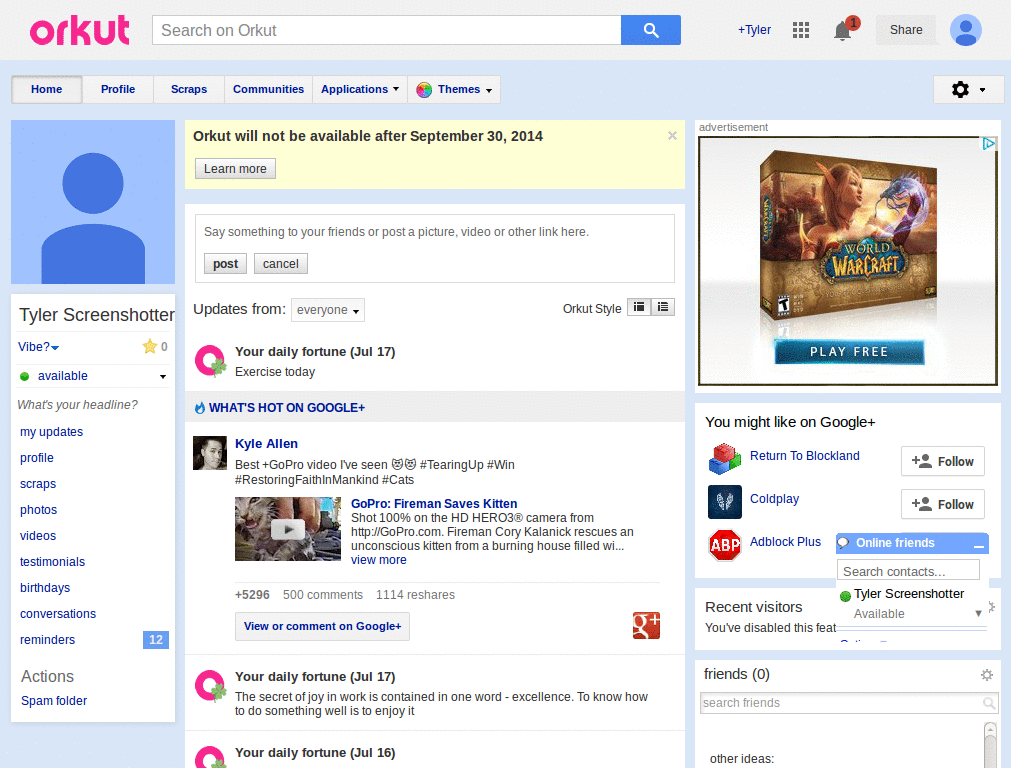The height and width of the screenshot is (768, 1024).
Task: Open the Scraps tab
Action: (189, 89)
